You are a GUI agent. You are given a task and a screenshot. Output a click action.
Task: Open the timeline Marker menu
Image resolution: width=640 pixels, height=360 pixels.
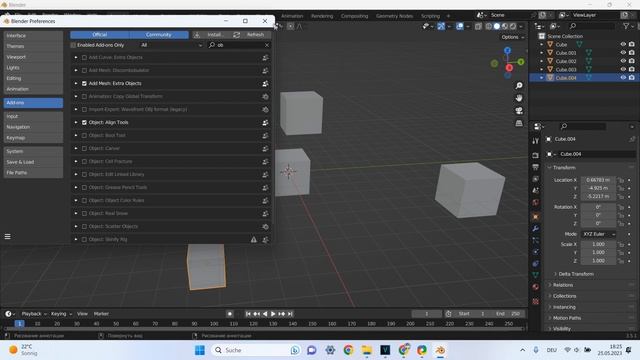click(101, 314)
